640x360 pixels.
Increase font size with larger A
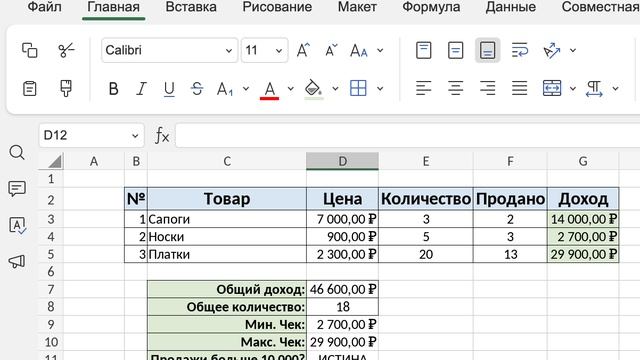coord(303,51)
